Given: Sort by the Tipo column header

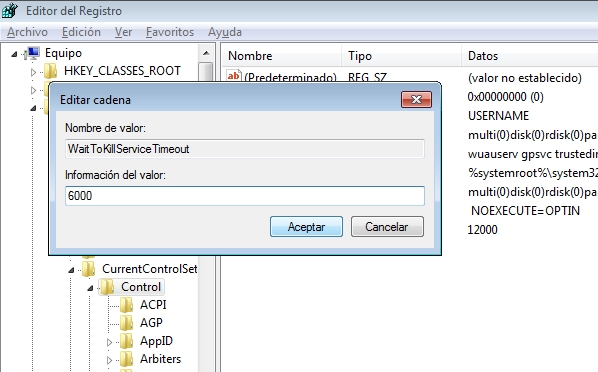Looking at the screenshot, I should pos(401,56).
